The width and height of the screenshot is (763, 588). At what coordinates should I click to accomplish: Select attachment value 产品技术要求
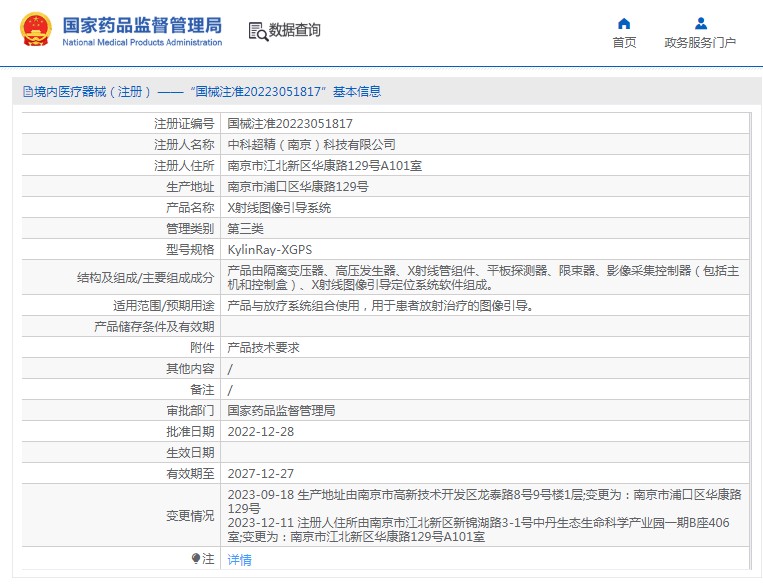[x=263, y=348]
